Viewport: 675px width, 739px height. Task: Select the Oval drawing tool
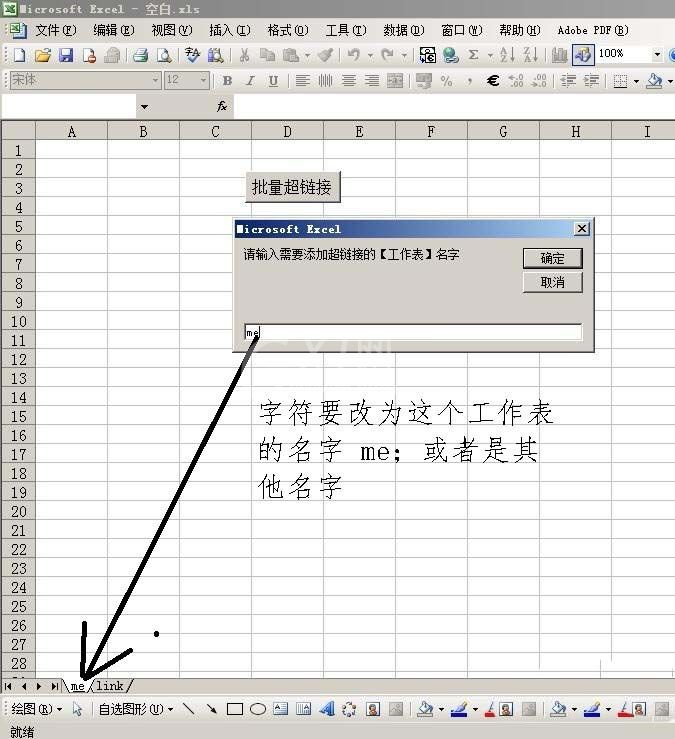tap(258, 709)
